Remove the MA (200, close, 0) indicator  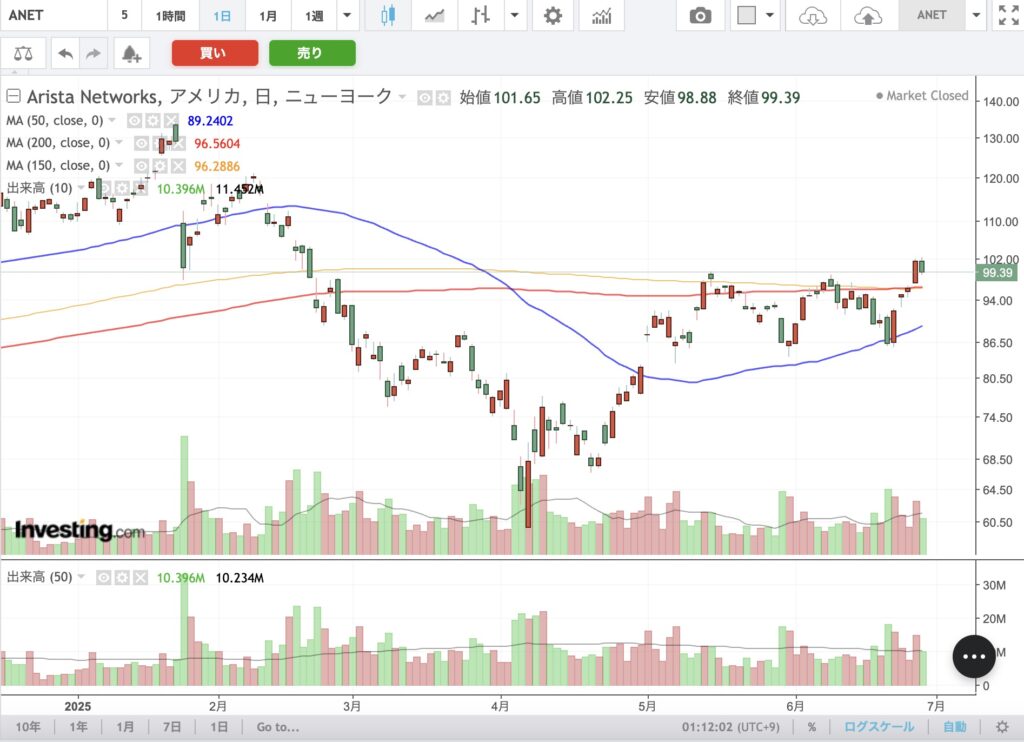point(178,144)
